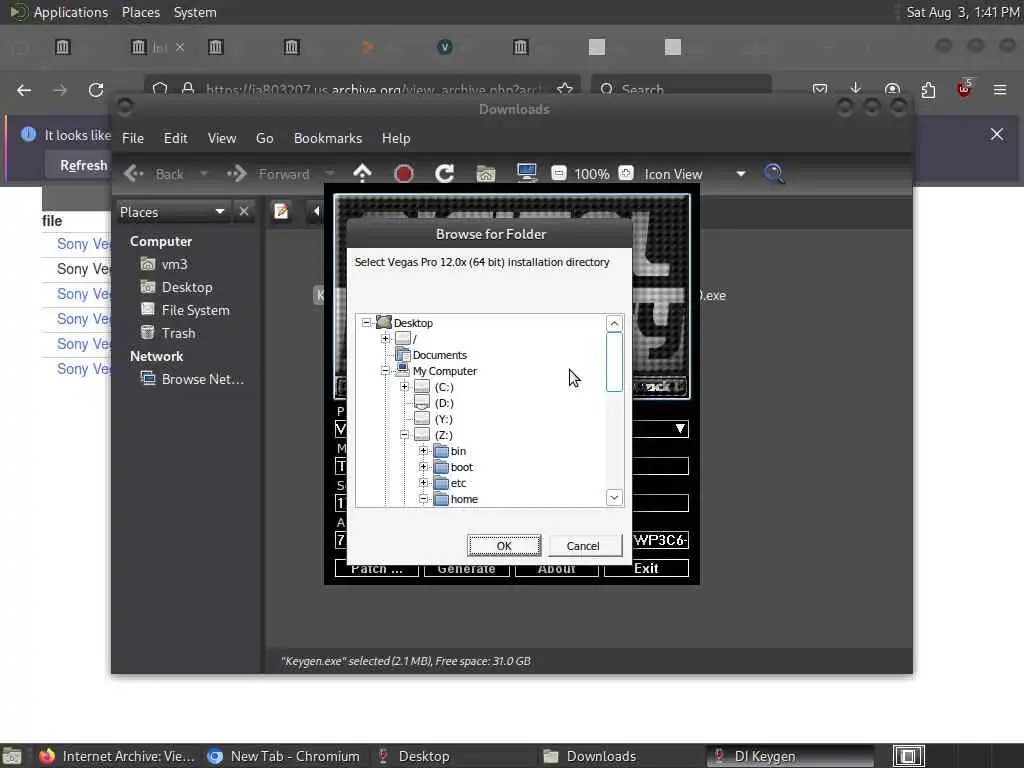This screenshot has width=1024, height=768.
Task: Open Firefox downloads arrow icon
Action: click(856, 89)
